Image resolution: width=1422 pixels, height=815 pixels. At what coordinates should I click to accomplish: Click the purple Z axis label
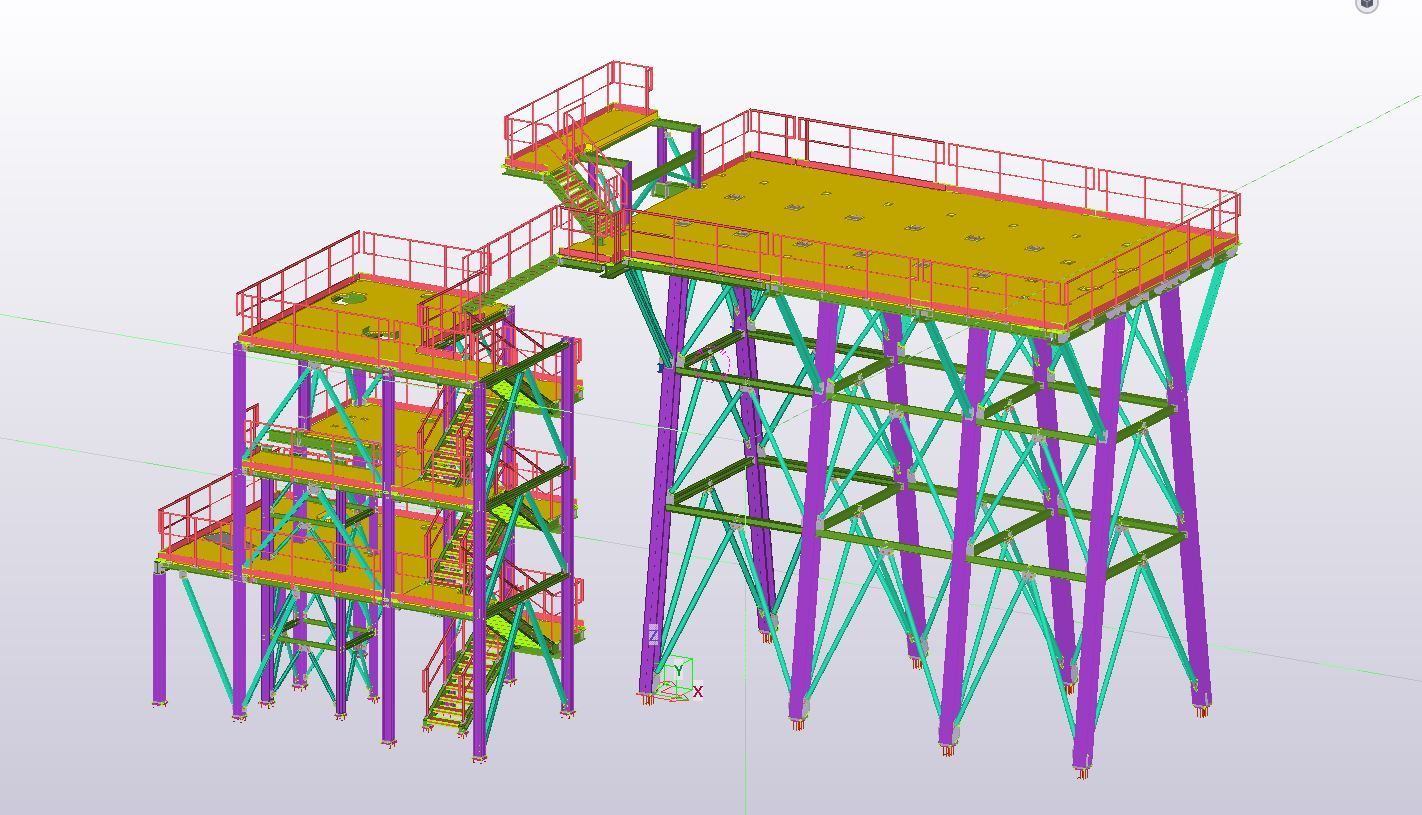coord(654,636)
